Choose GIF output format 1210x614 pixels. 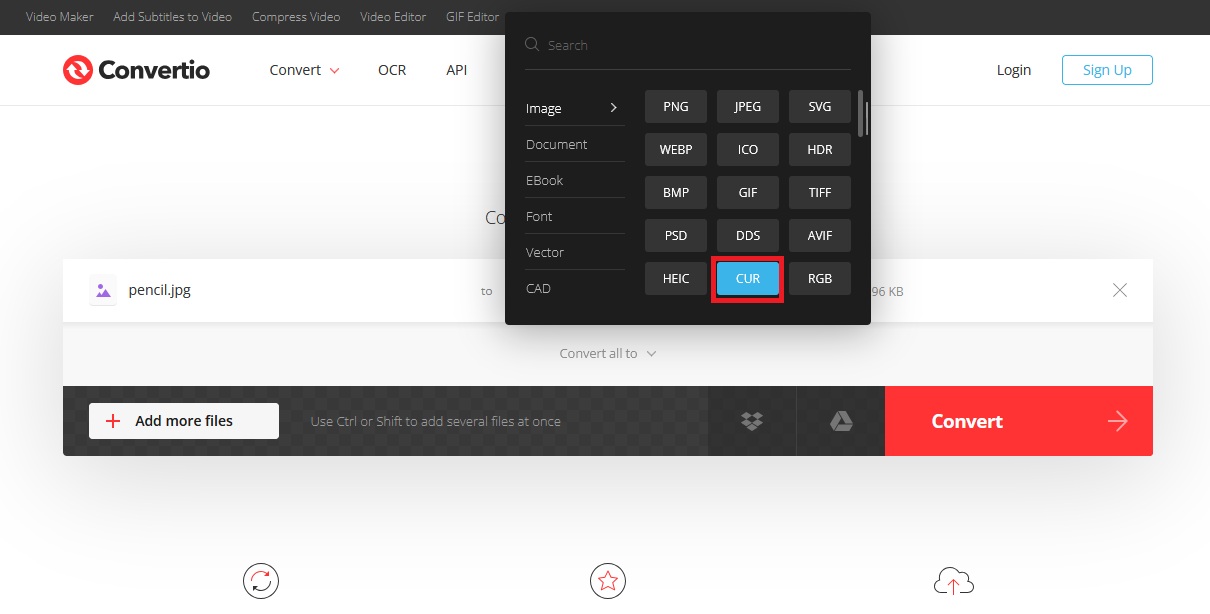click(x=748, y=193)
